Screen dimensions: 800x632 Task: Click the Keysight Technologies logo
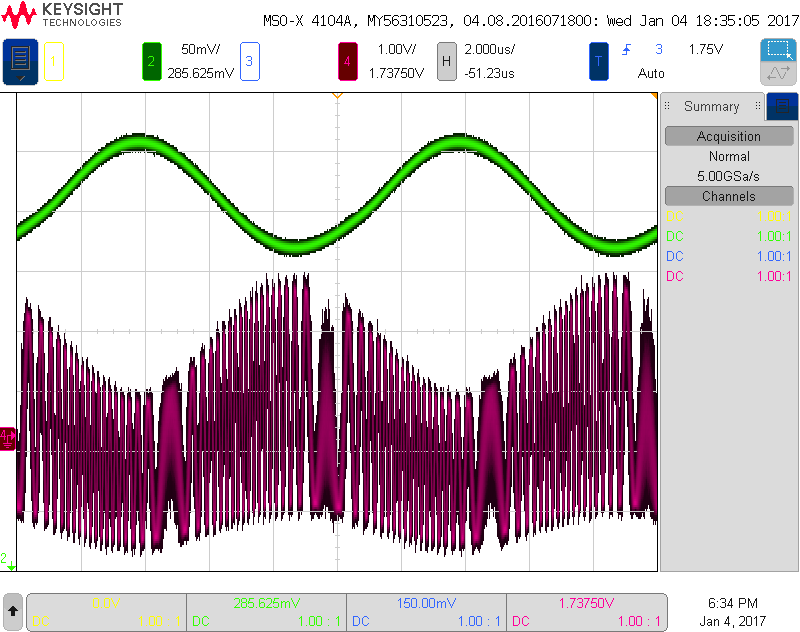point(62,15)
